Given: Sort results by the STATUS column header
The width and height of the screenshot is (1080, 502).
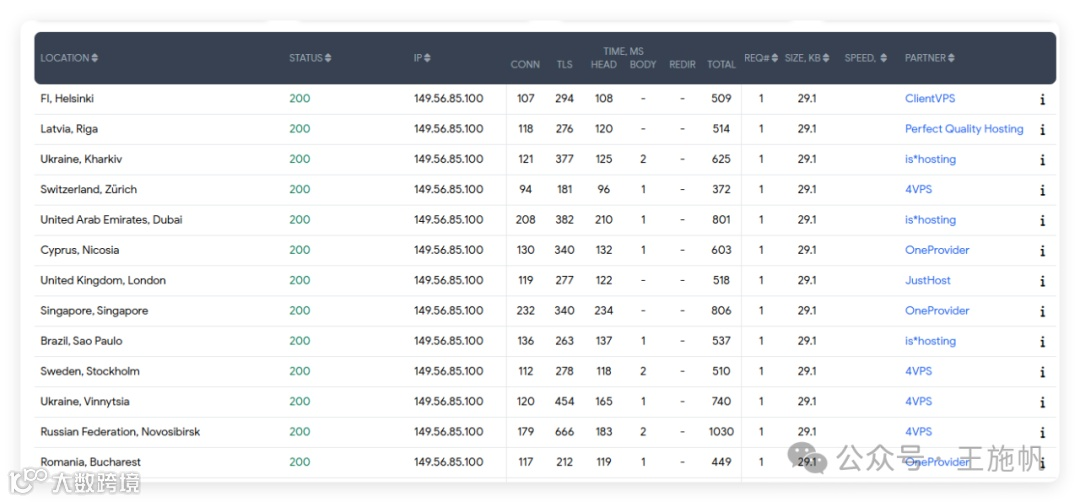Looking at the screenshot, I should (x=310, y=58).
